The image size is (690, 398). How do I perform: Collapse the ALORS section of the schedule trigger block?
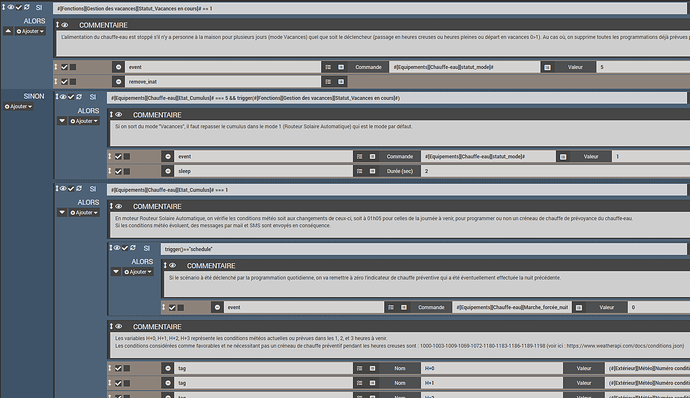click(116, 272)
